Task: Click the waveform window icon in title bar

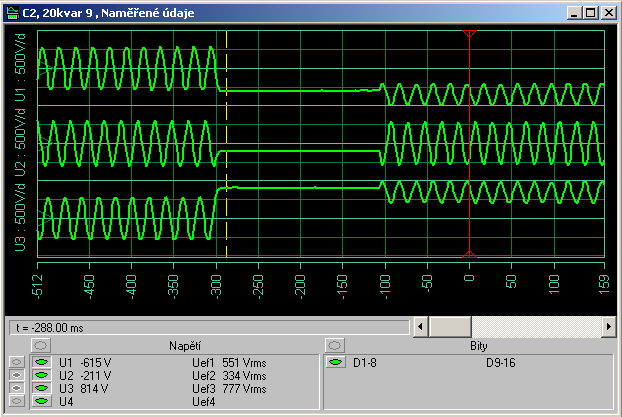Action: pyautogui.click(x=13, y=13)
